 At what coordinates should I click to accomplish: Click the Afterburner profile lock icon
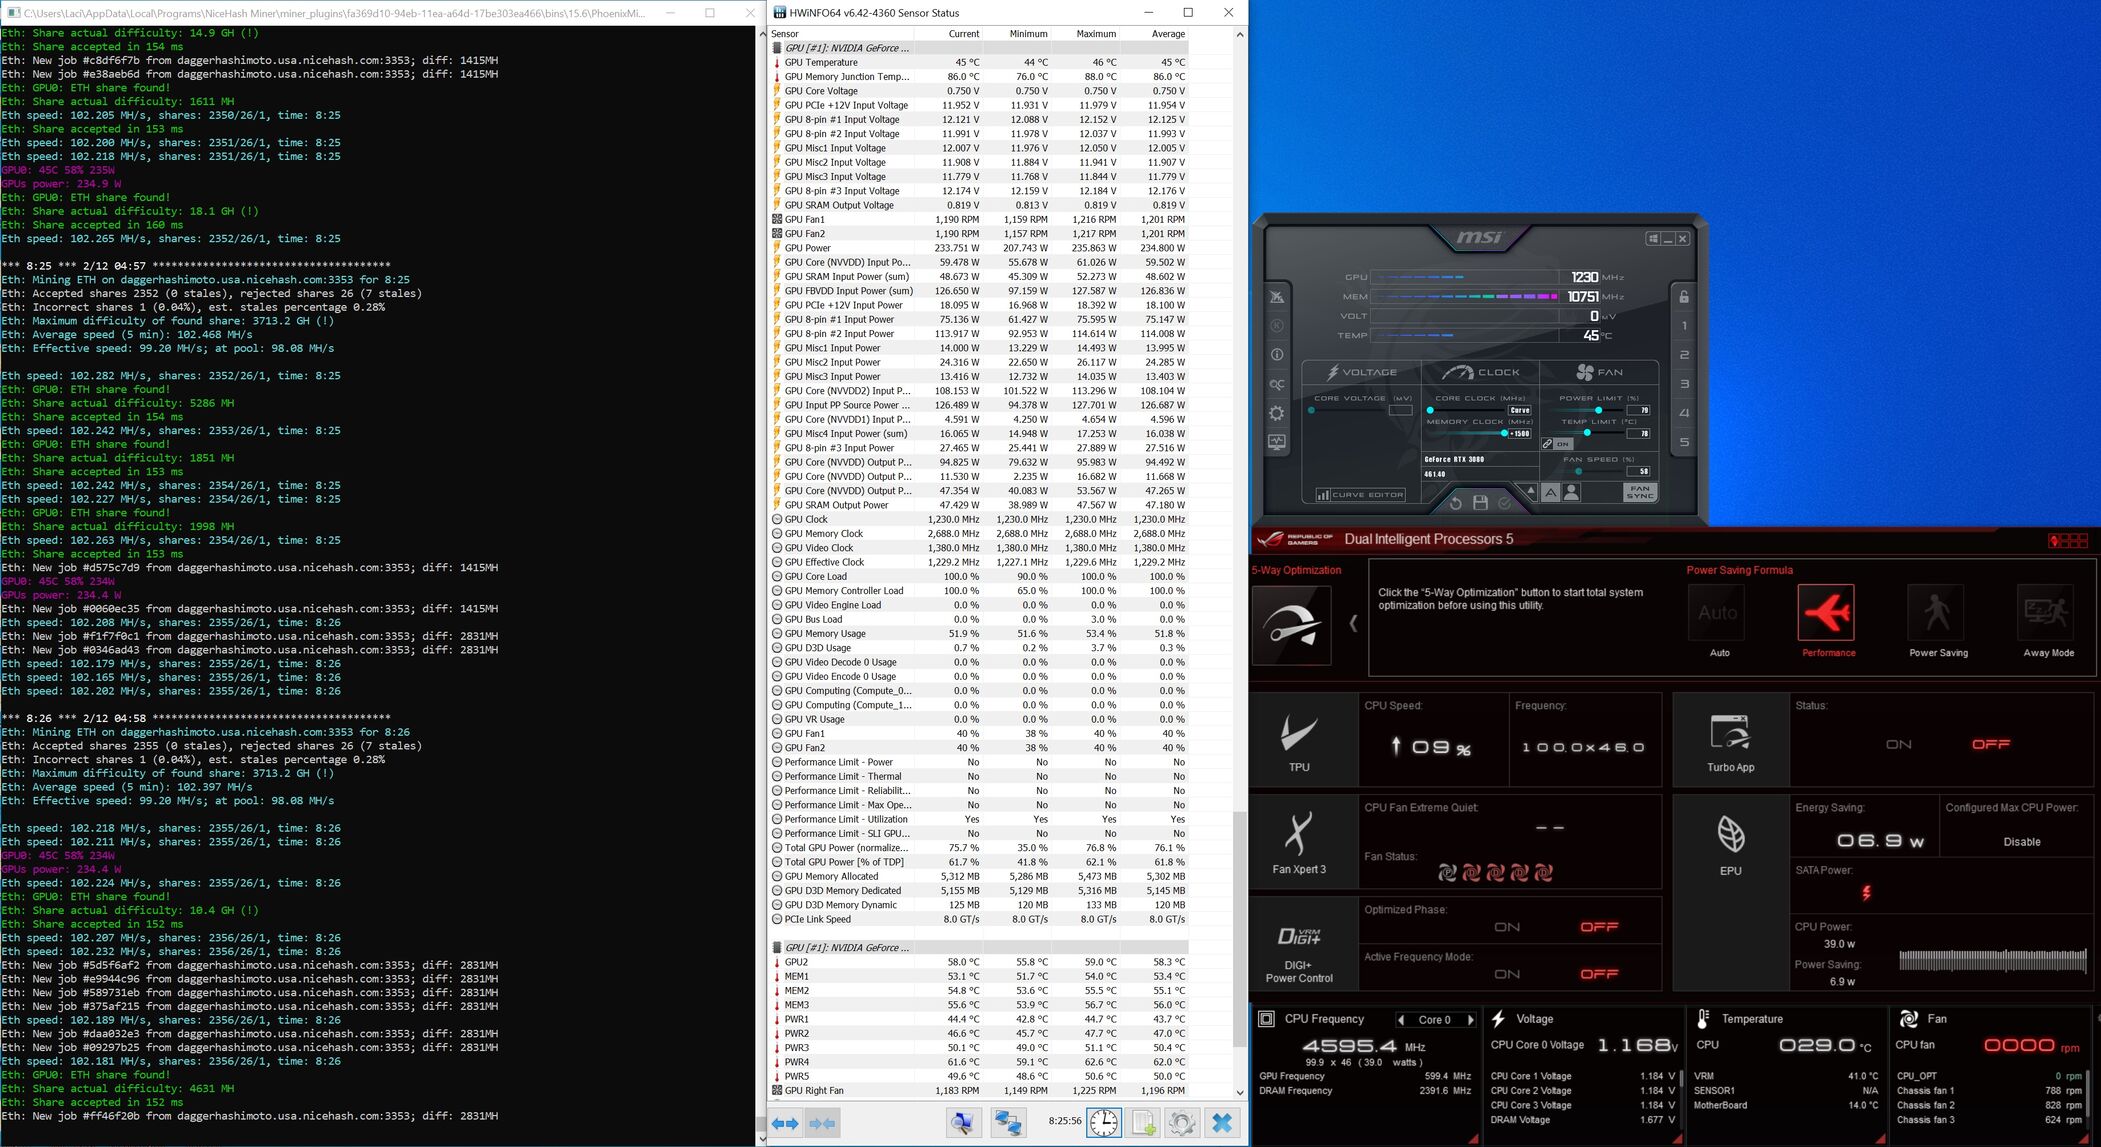pos(1684,297)
